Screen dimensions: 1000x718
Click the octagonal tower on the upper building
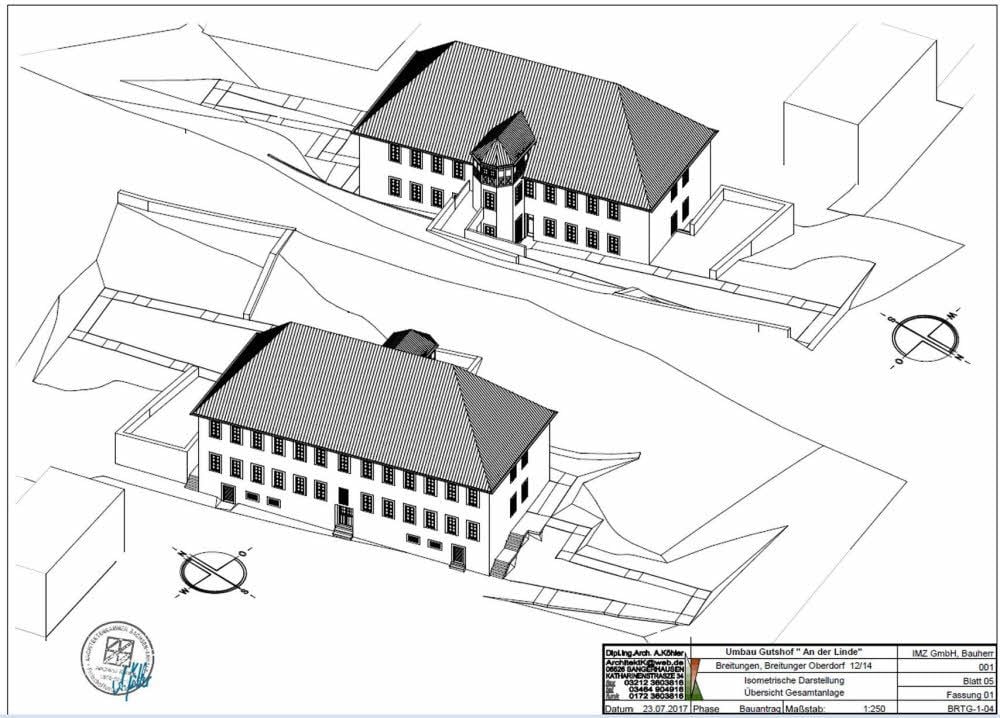pos(502,177)
